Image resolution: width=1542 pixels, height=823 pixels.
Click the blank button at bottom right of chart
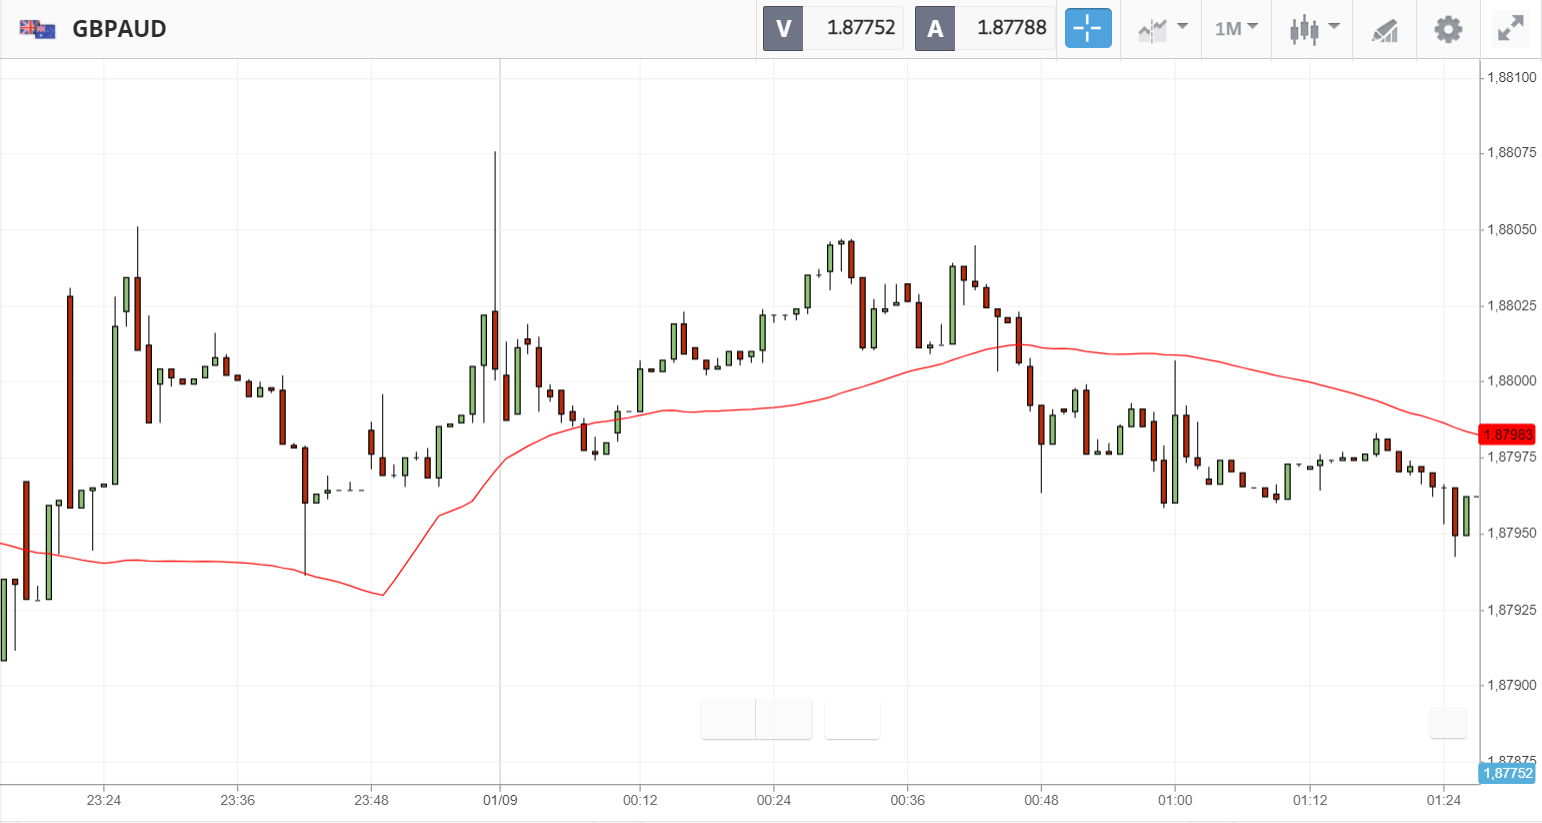1448,722
